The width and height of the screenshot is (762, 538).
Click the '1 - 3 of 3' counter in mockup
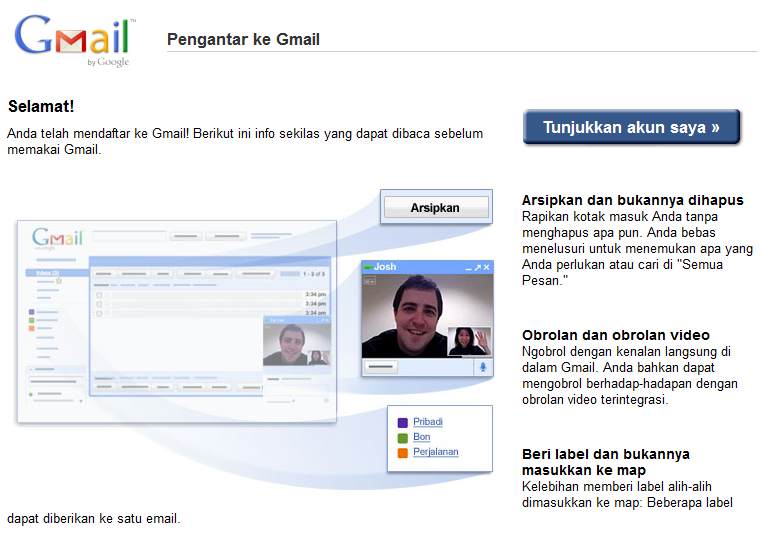tap(313, 274)
